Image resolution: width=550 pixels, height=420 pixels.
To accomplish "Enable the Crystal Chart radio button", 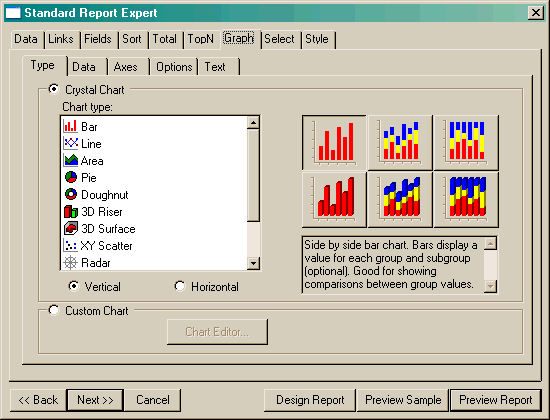I will click(54, 89).
